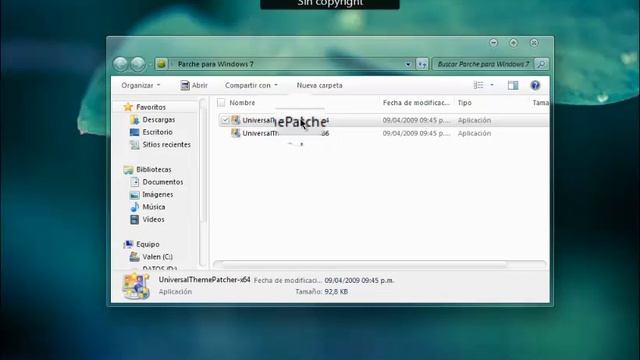The height and width of the screenshot is (360, 640).
Task: Click the Bibliotecas library icon
Action: click(128, 169)
